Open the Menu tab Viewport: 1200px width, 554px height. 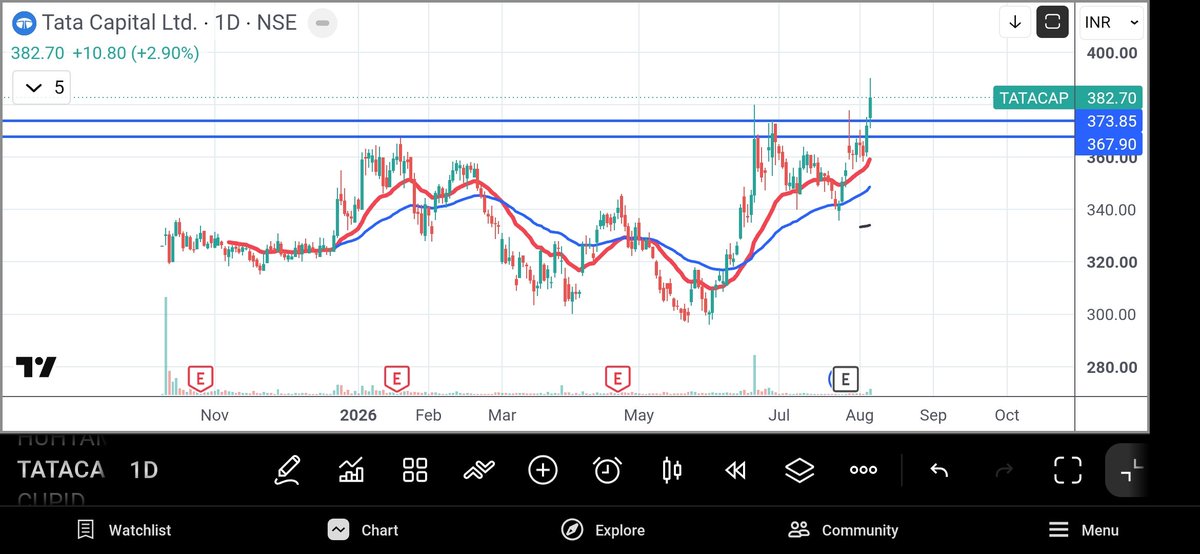click(1084, 530)
